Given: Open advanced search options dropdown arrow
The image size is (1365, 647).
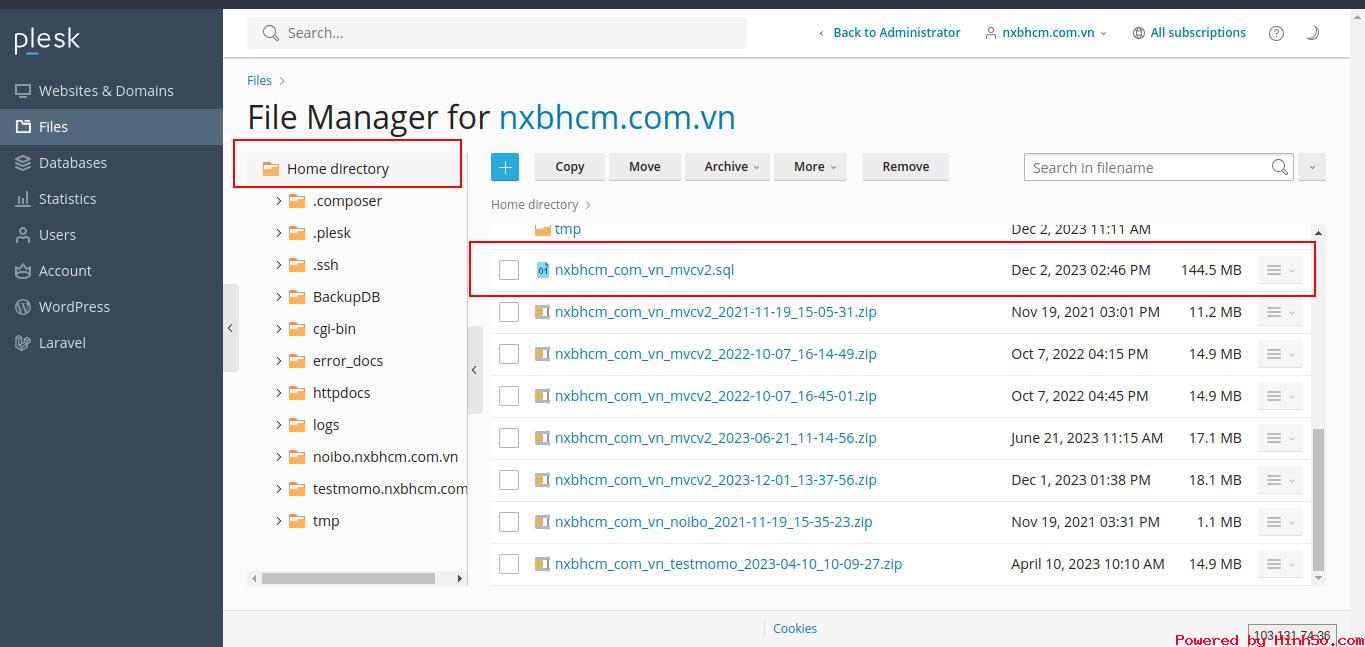Looking at the screenshot, I should [1312, 168].
